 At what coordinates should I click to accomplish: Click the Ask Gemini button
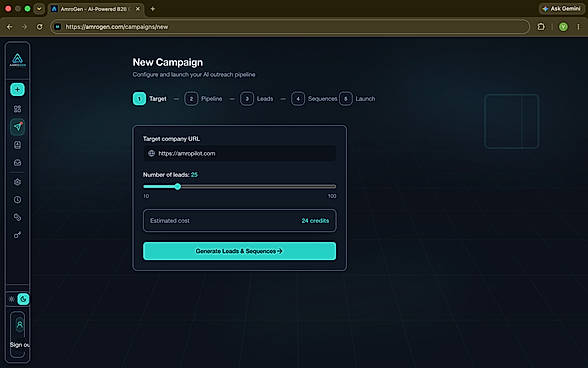click(561, 9)
